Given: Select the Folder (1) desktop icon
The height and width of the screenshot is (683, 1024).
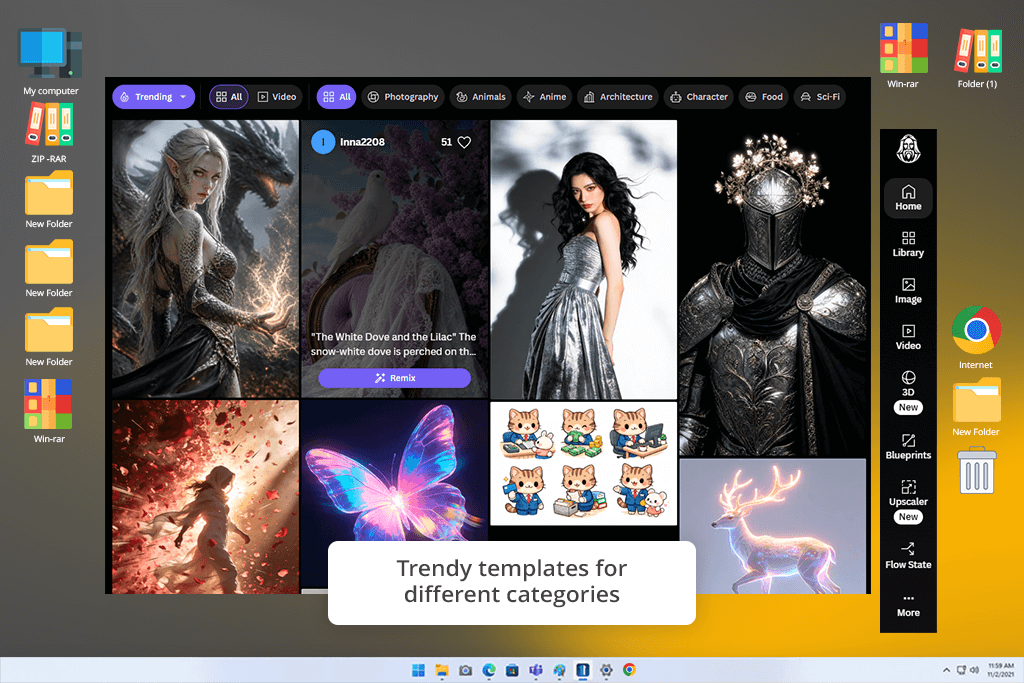Looking at the screenshot, I should coord(977,59).
